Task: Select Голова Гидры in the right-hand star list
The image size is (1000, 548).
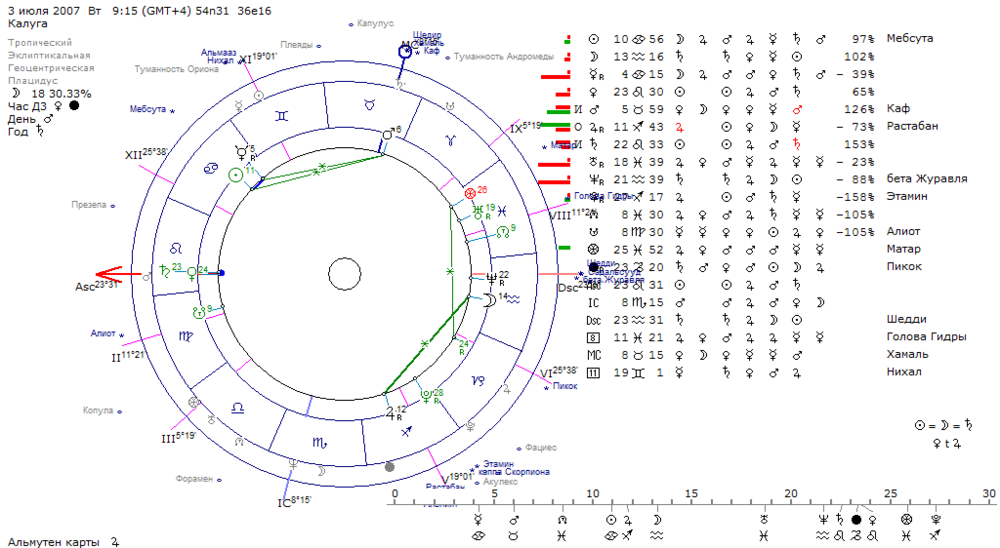Action: (x=926, y=336)
